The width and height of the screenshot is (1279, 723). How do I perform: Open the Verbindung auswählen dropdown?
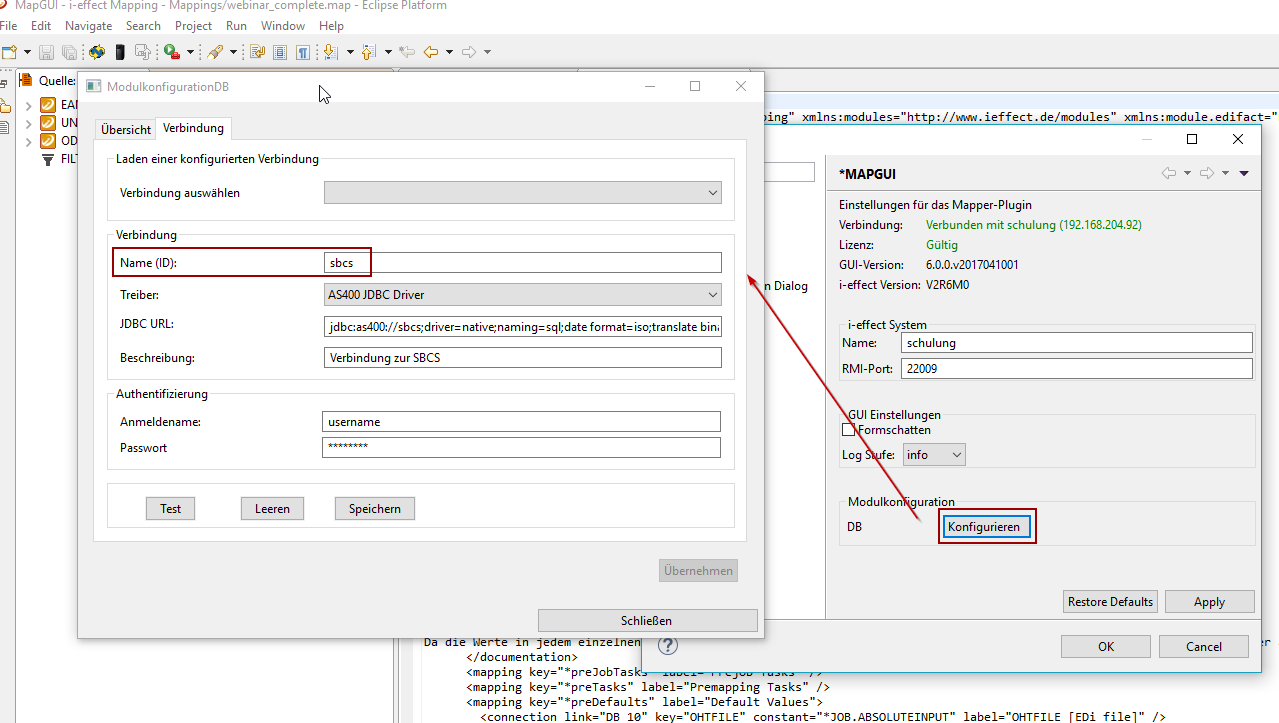(522, 193)
